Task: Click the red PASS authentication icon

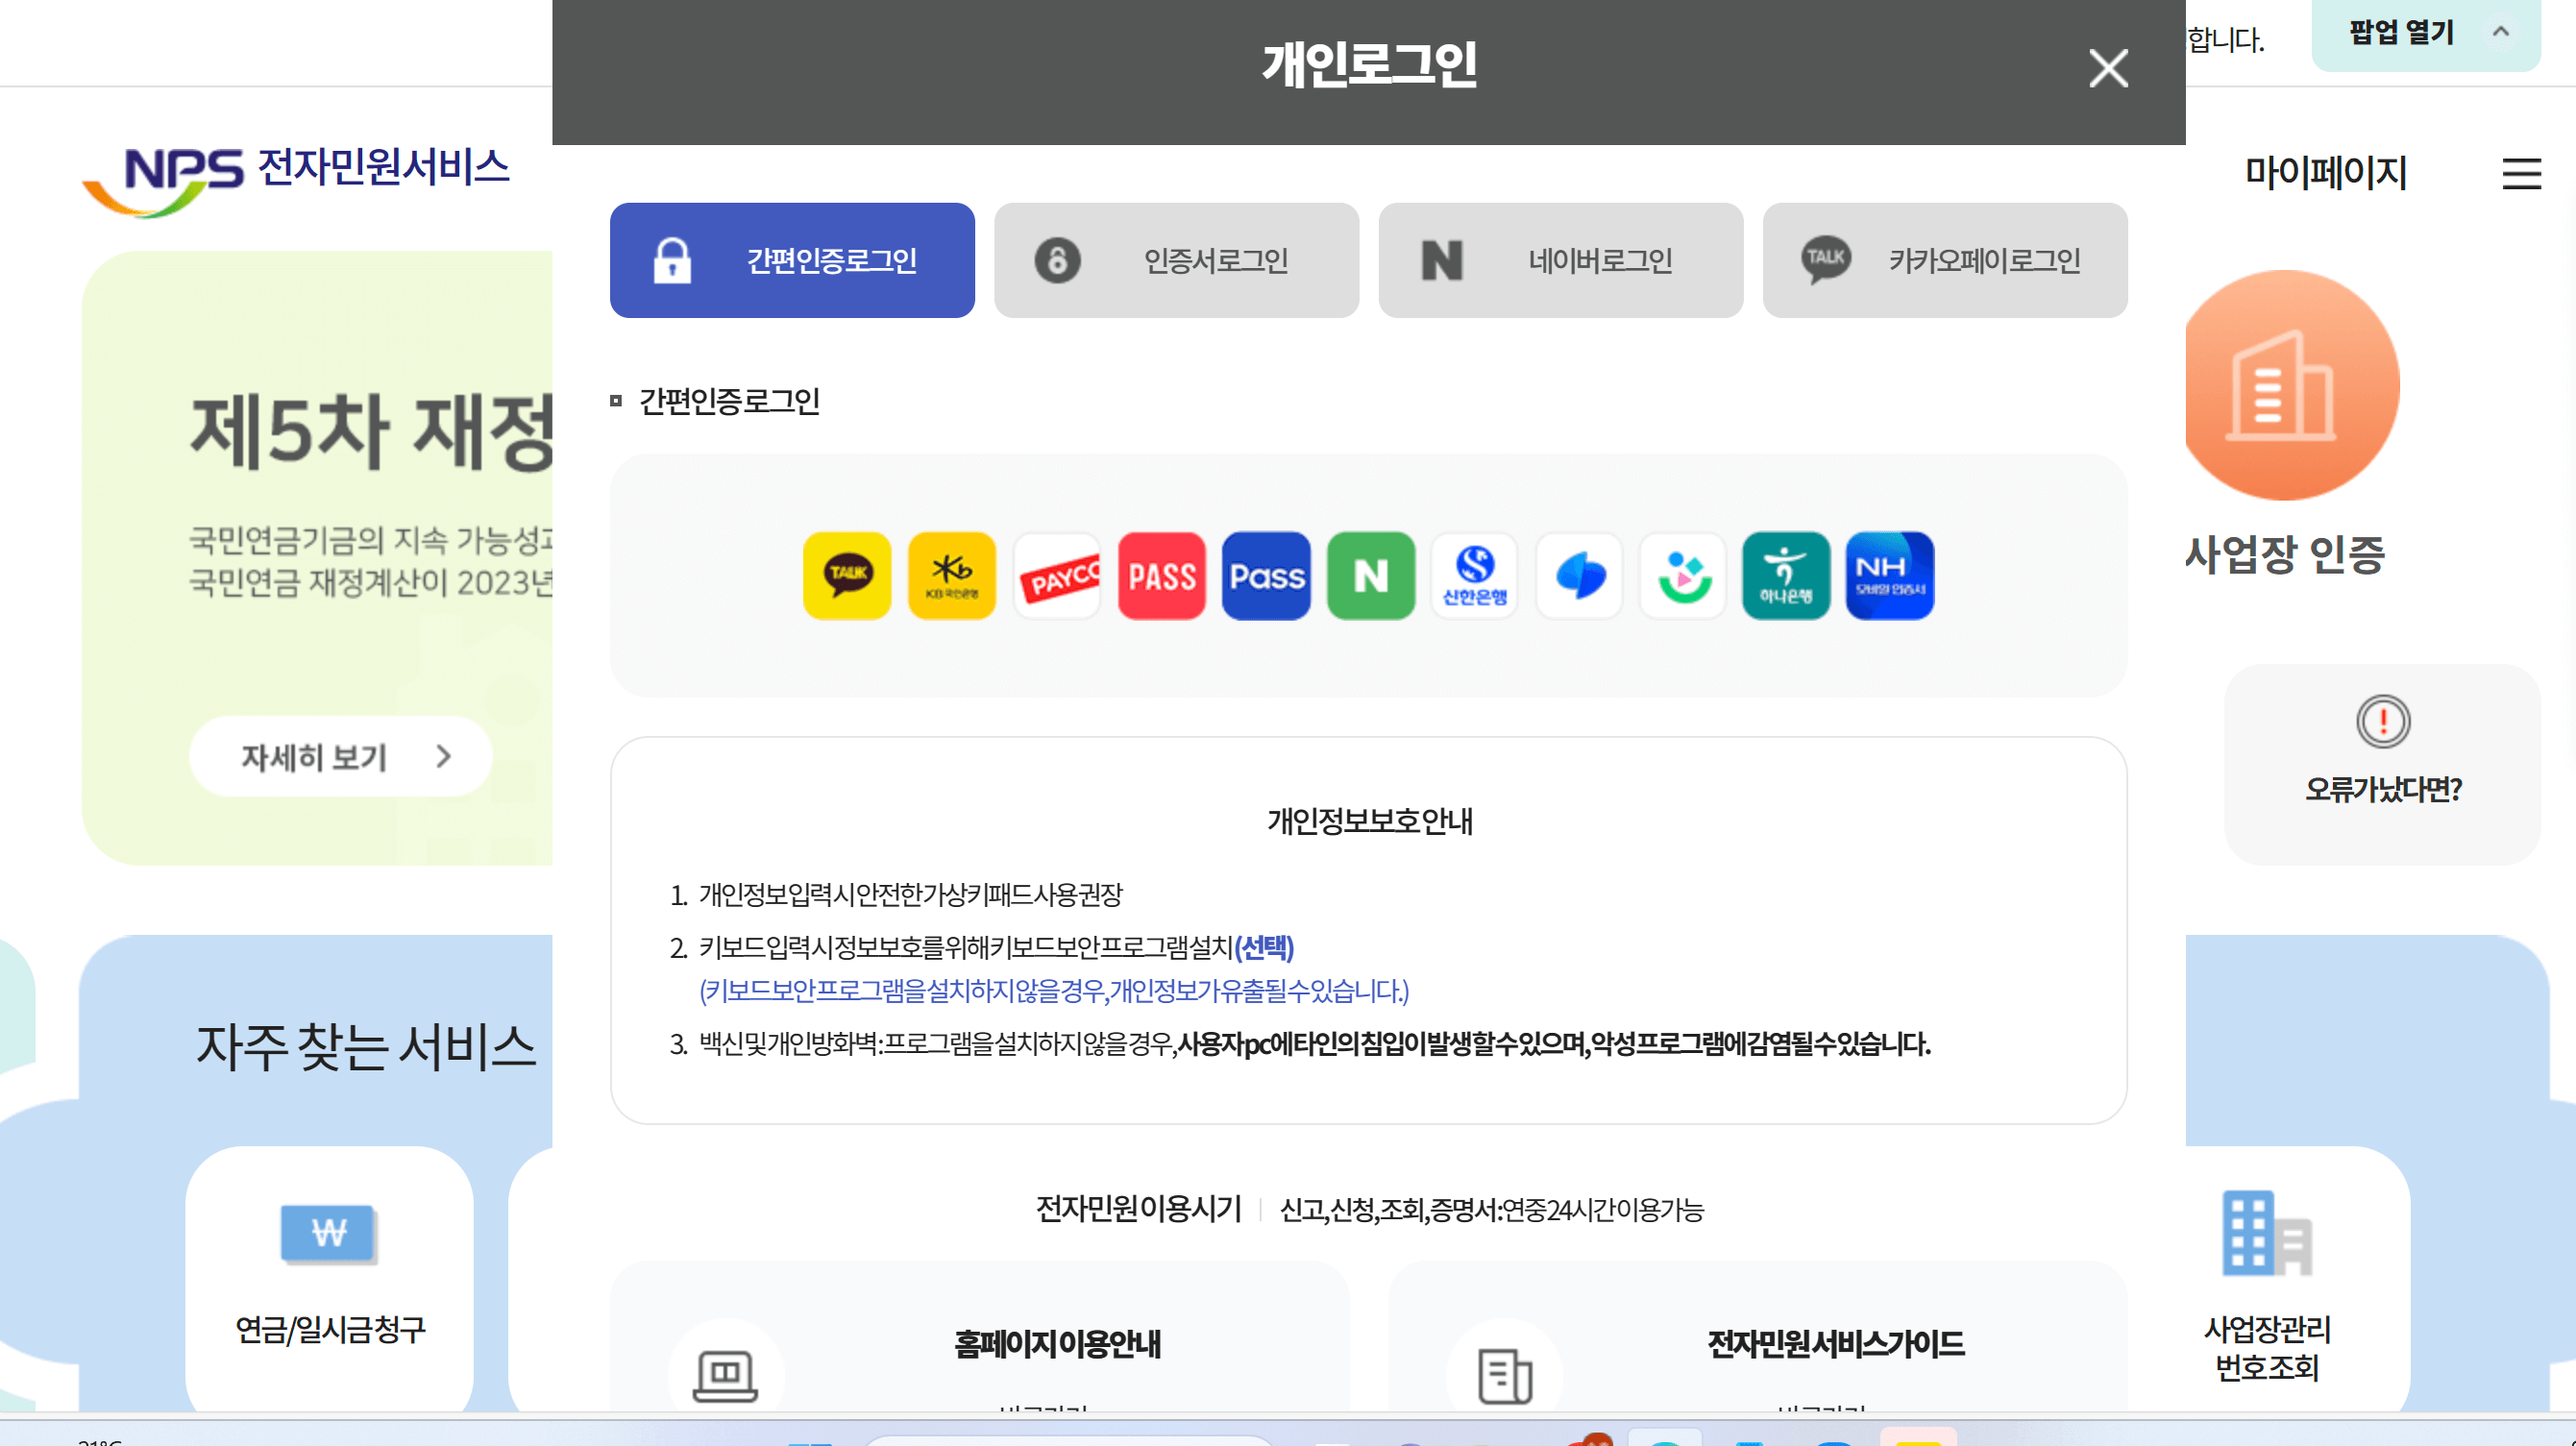Action: coord(1161,575)
